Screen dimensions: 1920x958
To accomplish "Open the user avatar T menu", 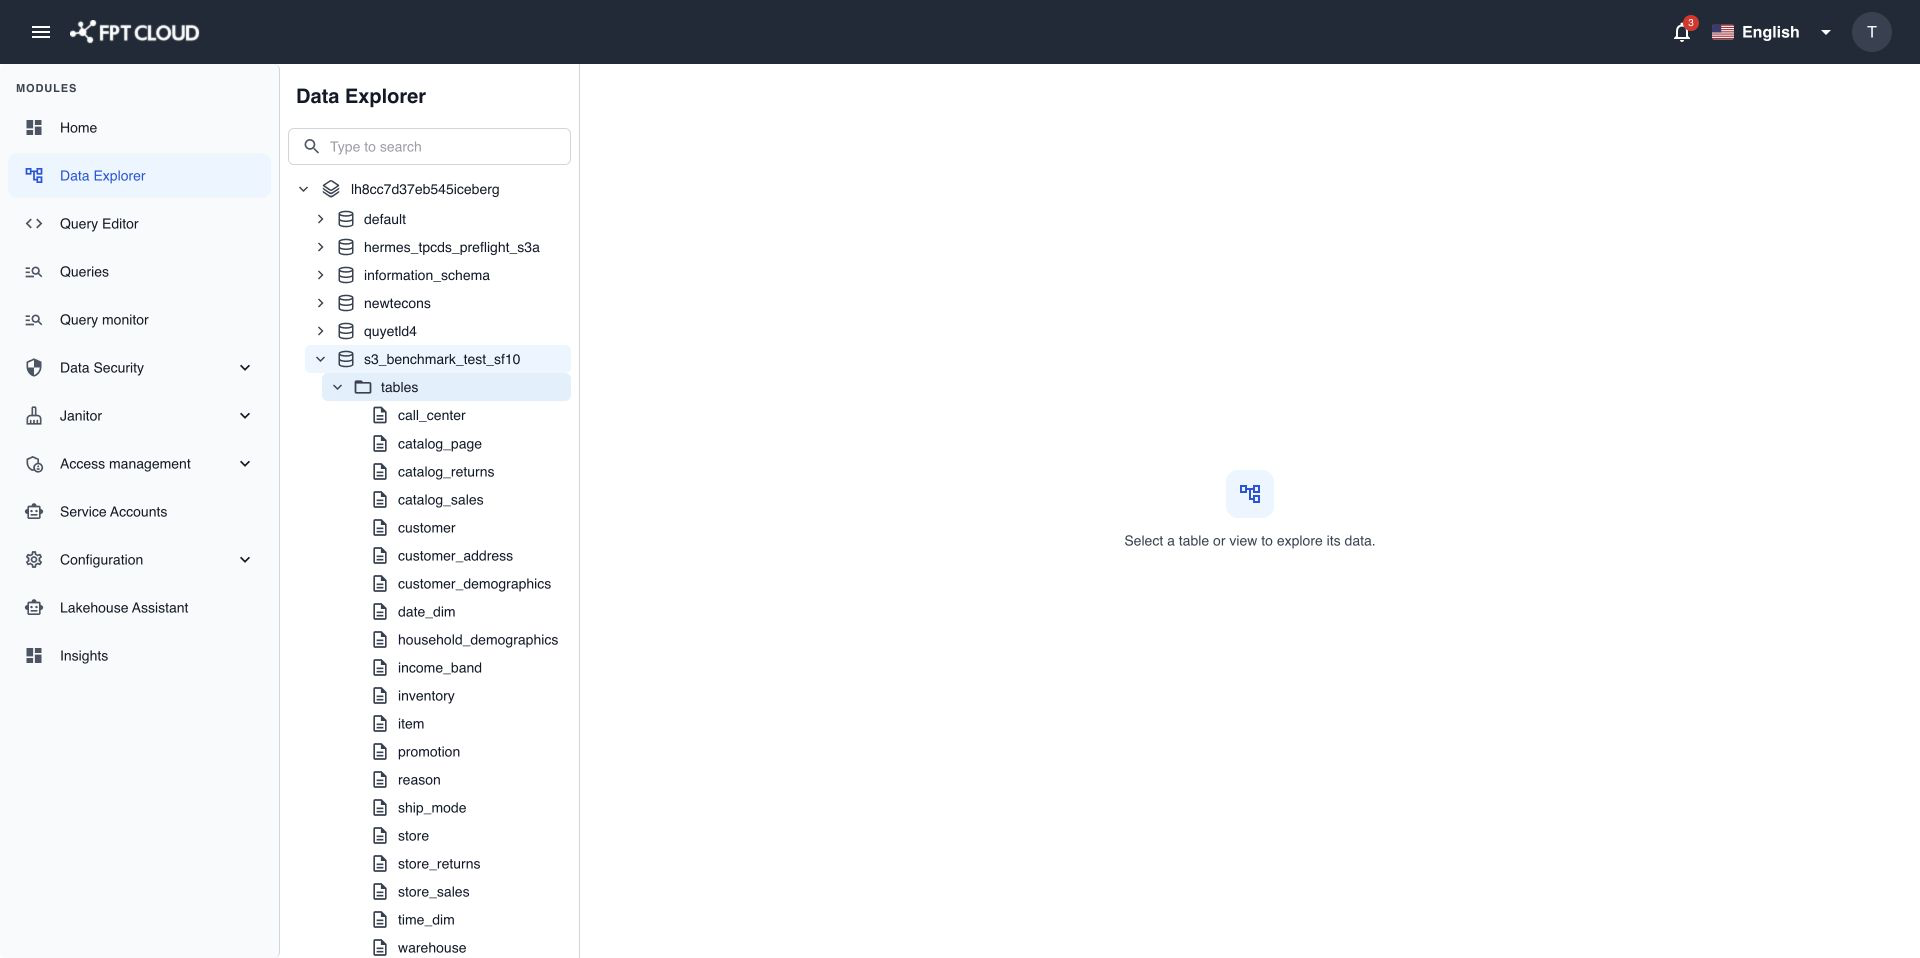I will tap(1872, 32).
